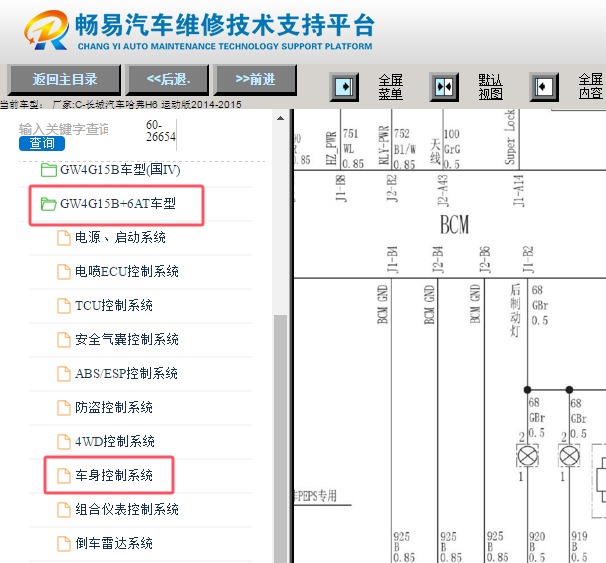Click the J2-A43 connector label
606x563 pixels.
(443, 190)
